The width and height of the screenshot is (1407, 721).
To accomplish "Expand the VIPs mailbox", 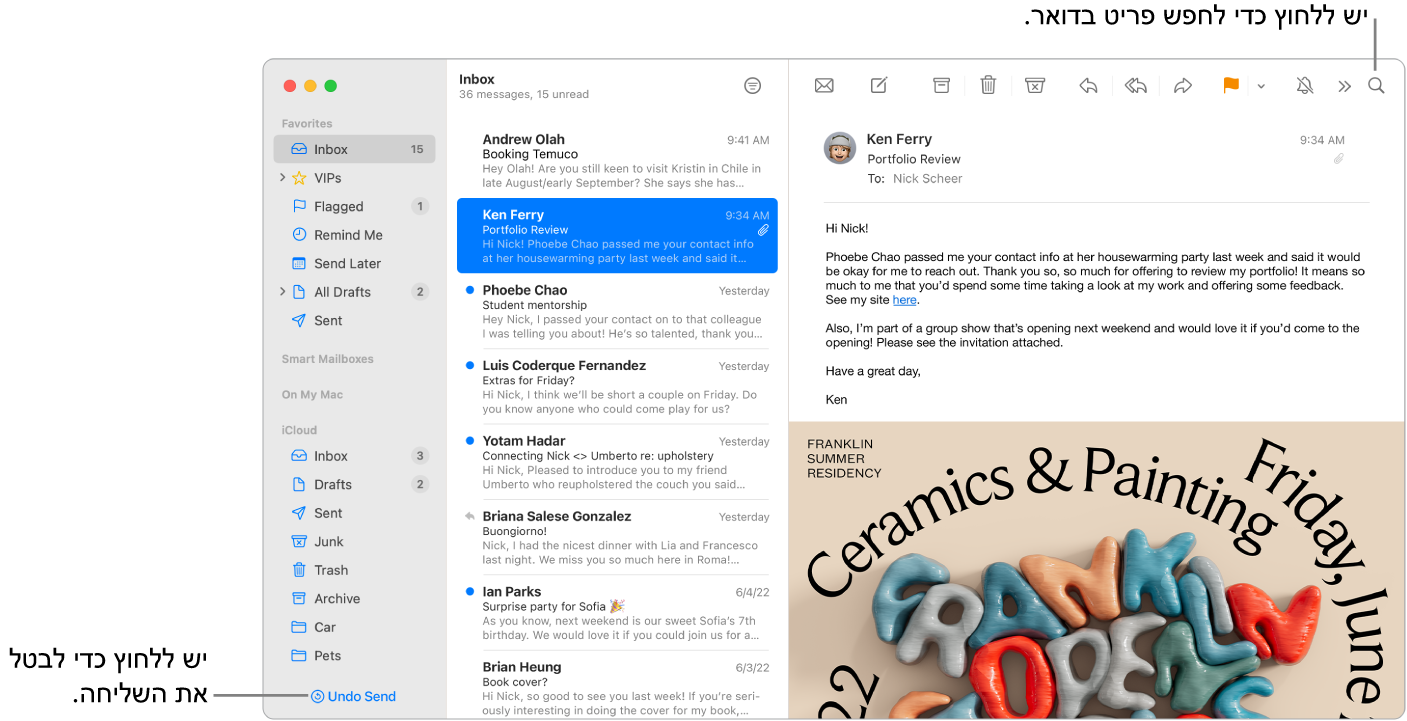I will click(x=282, y=178).
